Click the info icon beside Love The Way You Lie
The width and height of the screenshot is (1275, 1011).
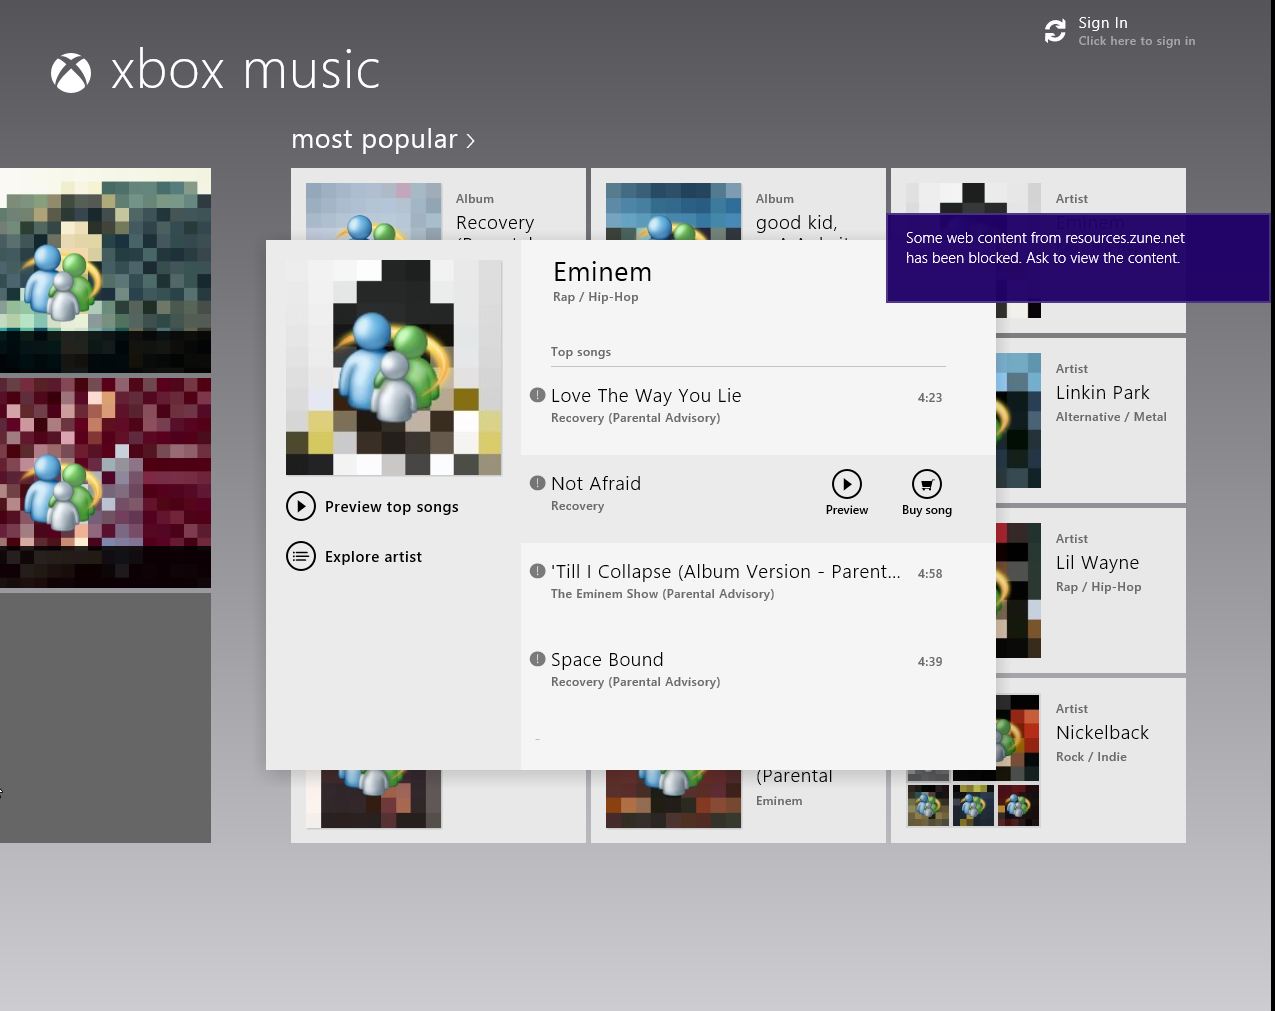click(x=537, y=395)
